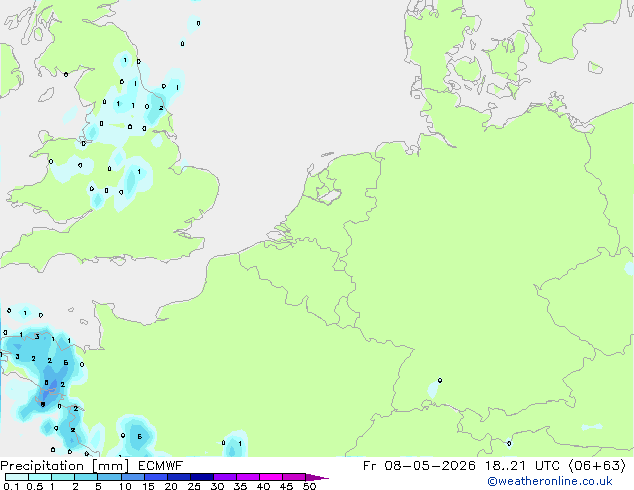
Task: Click the 'Precipitation' title text
Action: tap(42, 466)
